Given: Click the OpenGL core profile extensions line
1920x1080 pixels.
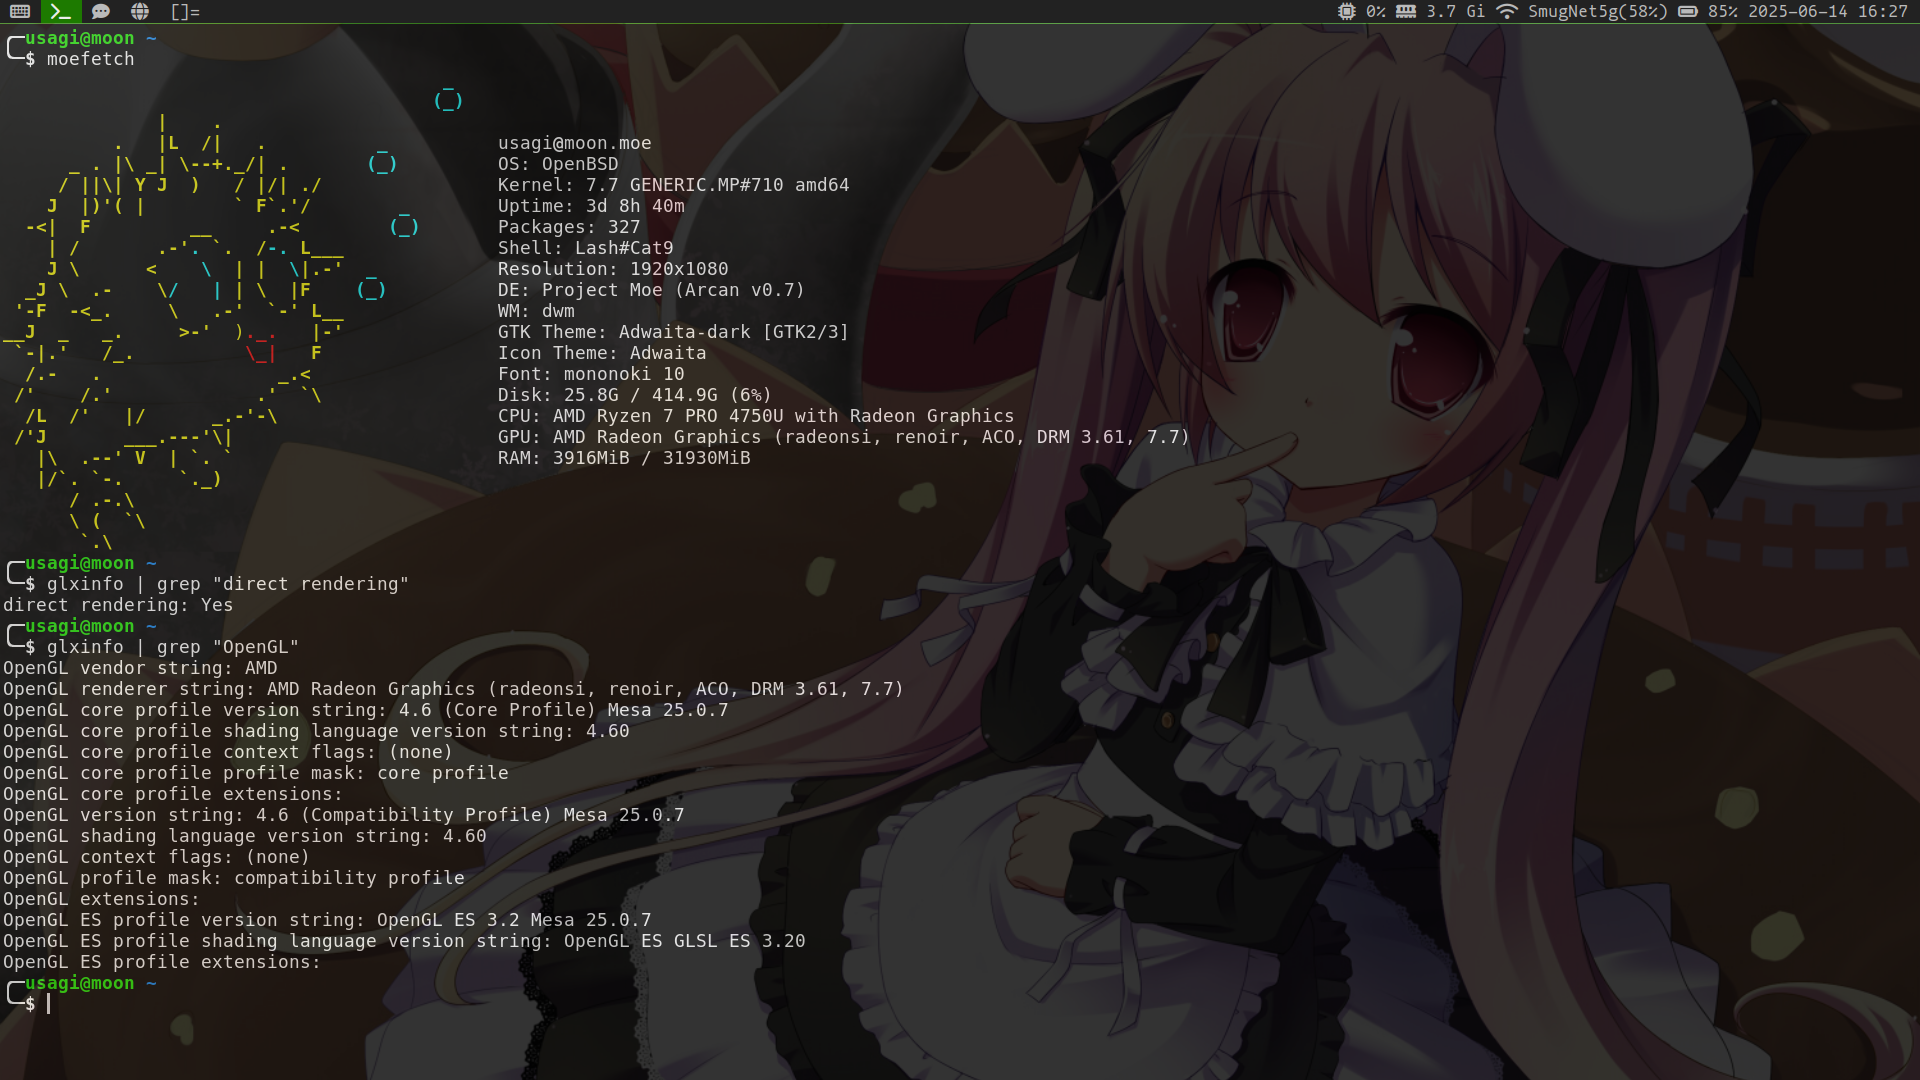Looking at the screenshot, I should click(x=172, y=794).
